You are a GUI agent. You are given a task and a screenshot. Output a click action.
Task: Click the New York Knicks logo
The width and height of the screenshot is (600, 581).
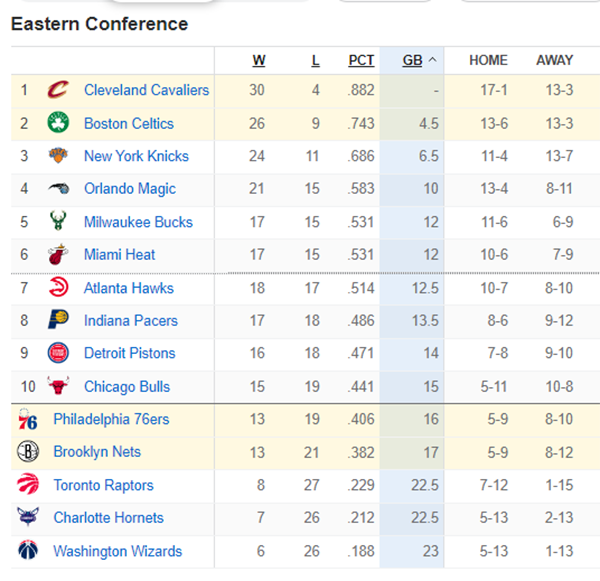coord(58,156)
